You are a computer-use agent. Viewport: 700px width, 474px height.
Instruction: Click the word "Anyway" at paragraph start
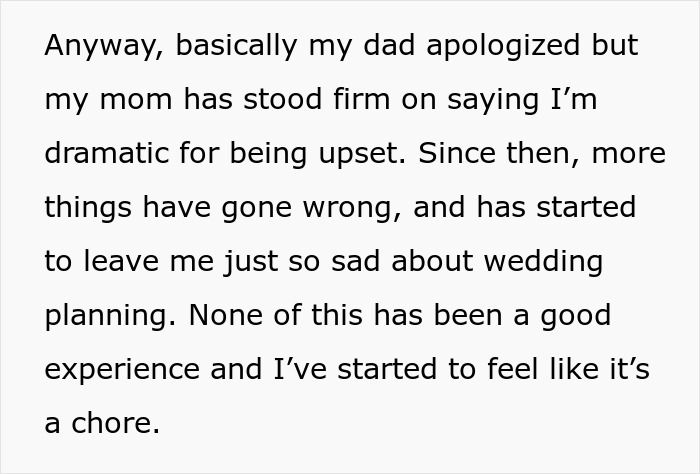tap(95, 46)
